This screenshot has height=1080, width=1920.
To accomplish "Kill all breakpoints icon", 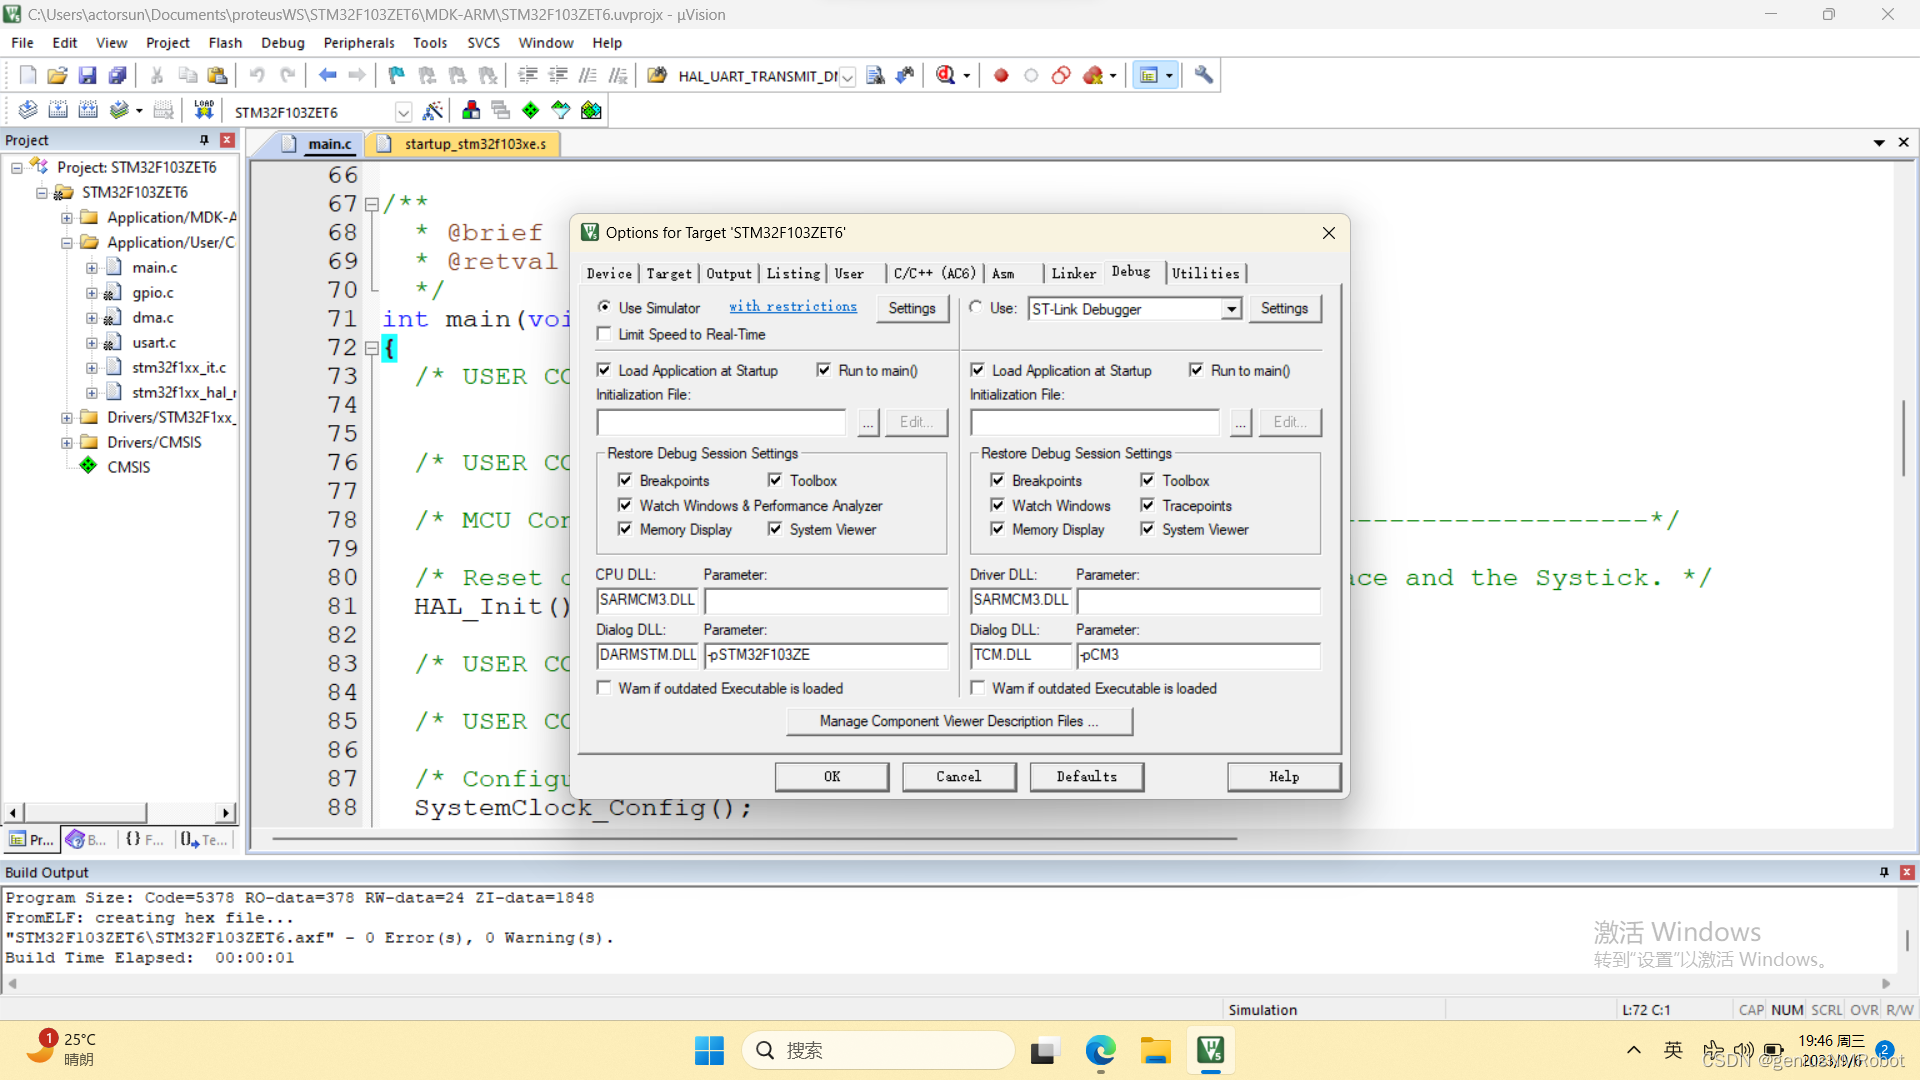I will (x=1093, y=75).
